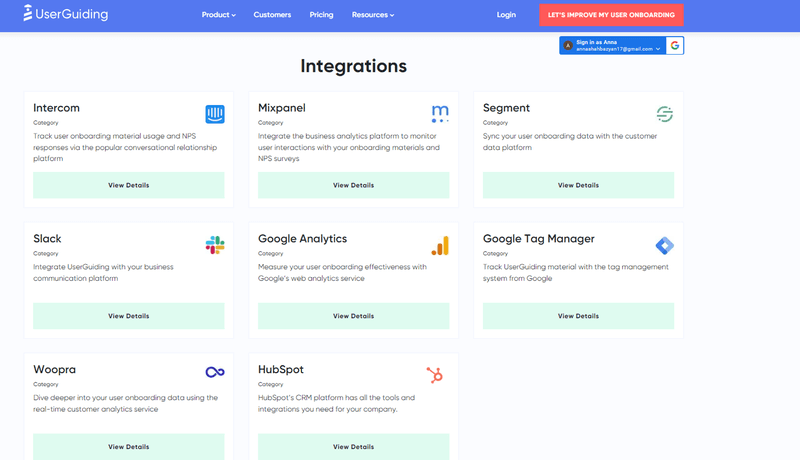800x460 pixels.
Task: Click Slack's business communication platform description
Action: [x=103, y=273]
